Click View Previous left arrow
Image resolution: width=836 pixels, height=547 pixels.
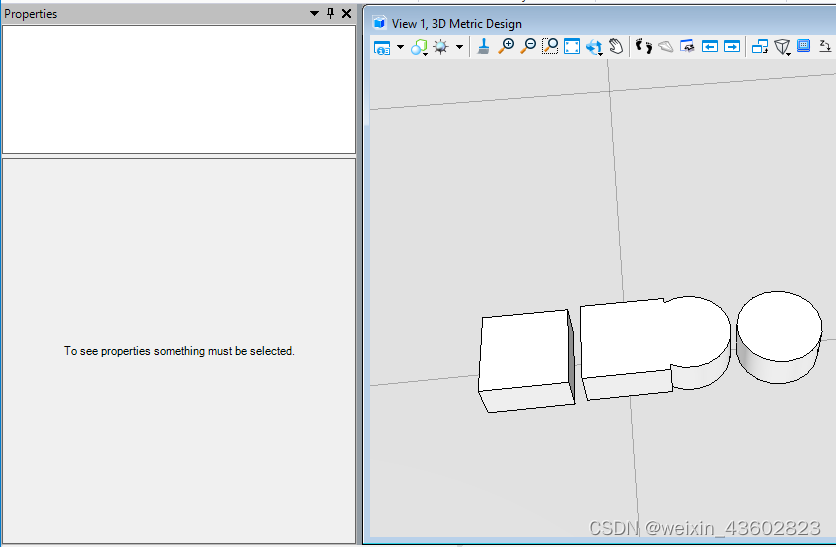[x=710, y=47]
